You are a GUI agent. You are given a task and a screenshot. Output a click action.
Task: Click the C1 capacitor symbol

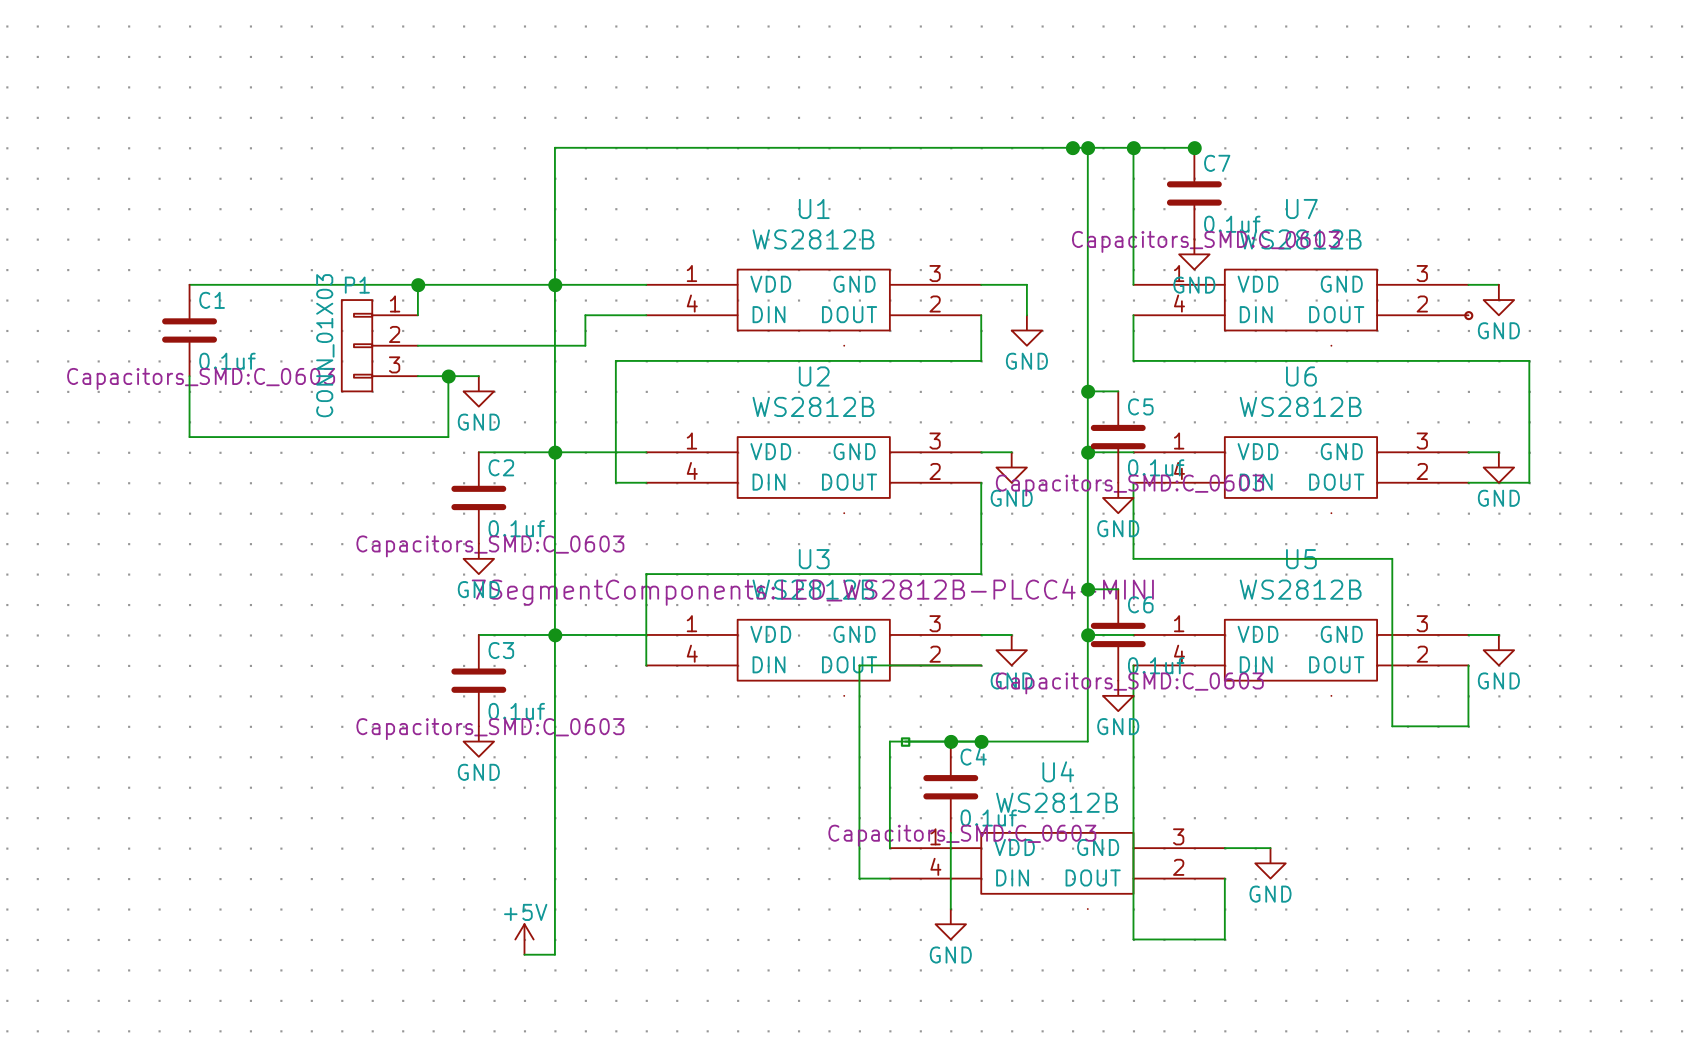click(189, 331)
